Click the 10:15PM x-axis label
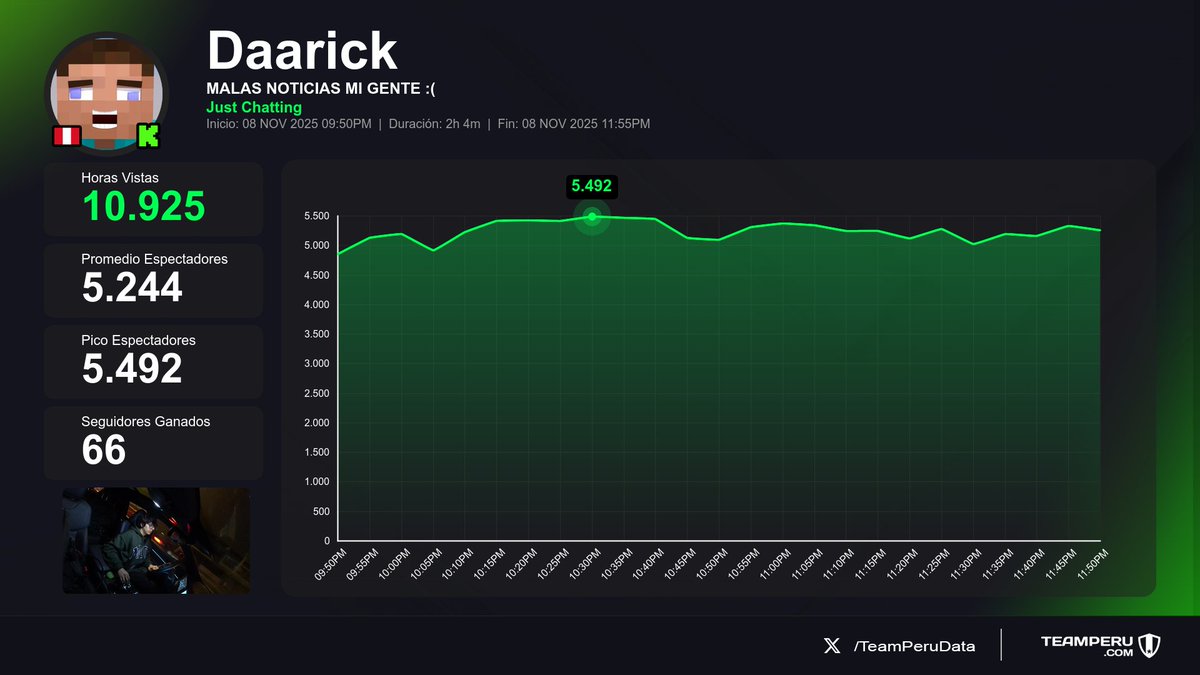 [489, 563]
